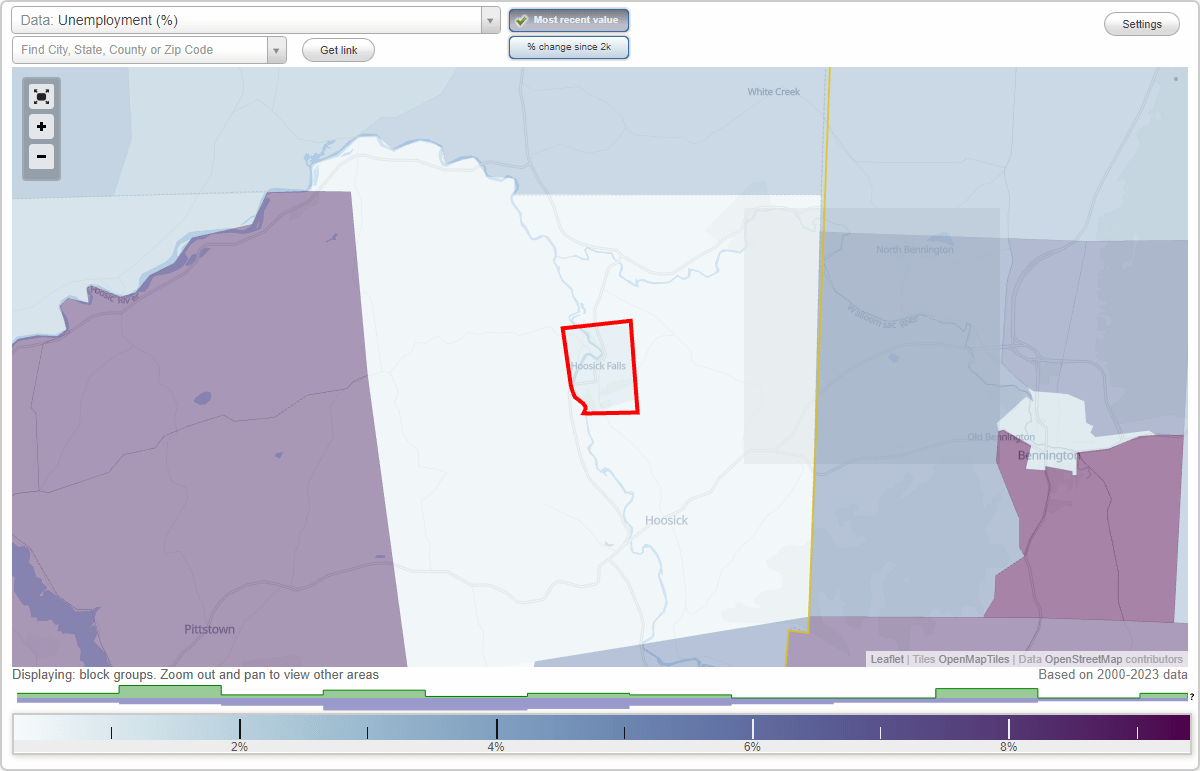Click the Get link button
Image resolution: width=1200 pixels, height=771 pixels.
338,49
